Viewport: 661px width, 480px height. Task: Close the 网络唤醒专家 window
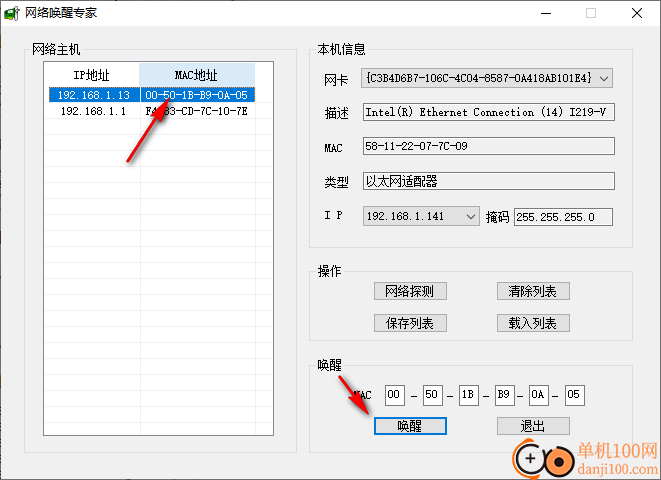(637, 13)
